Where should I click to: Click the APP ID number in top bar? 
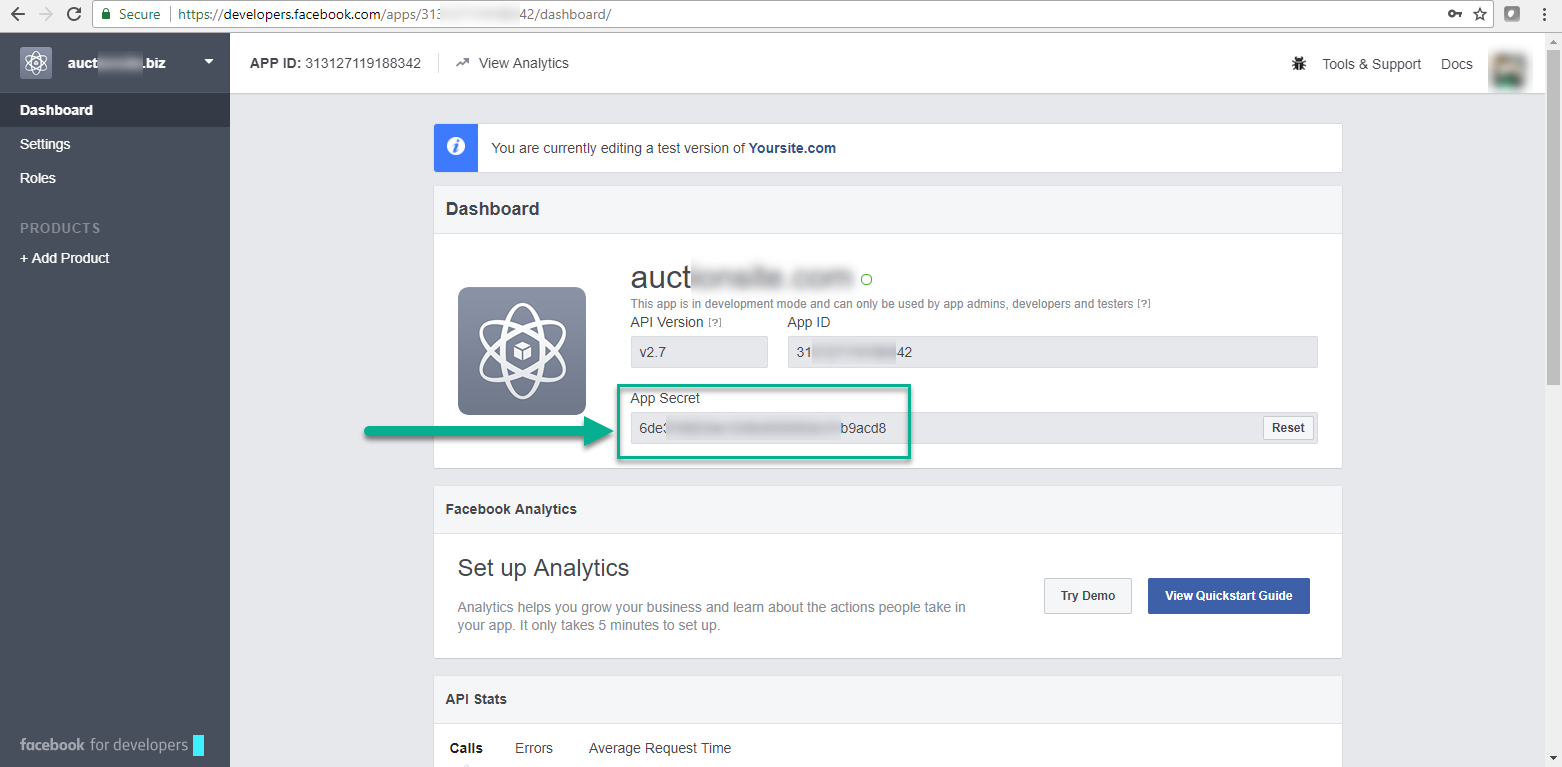[x=363, y=63]
